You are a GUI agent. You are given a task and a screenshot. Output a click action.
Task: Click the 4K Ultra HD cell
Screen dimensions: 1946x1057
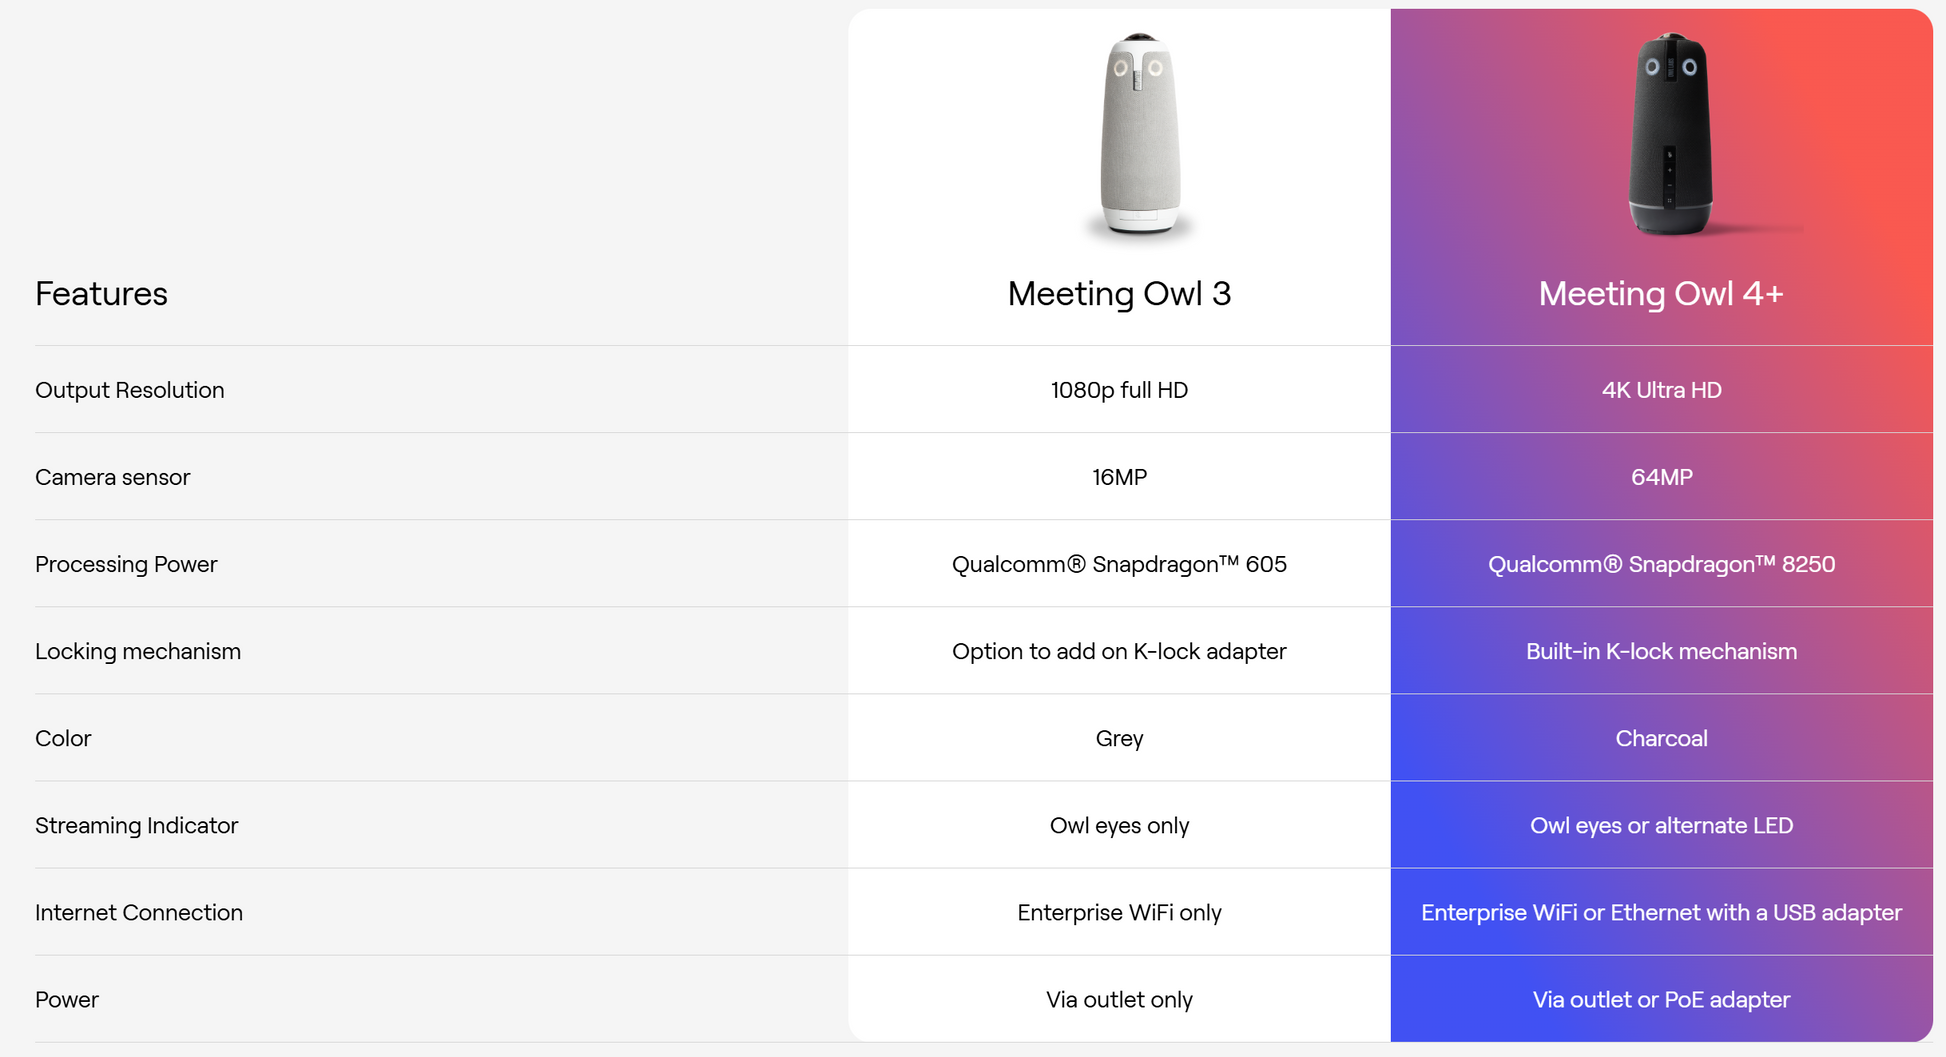pyautogui.click(x=1661, y=390)
